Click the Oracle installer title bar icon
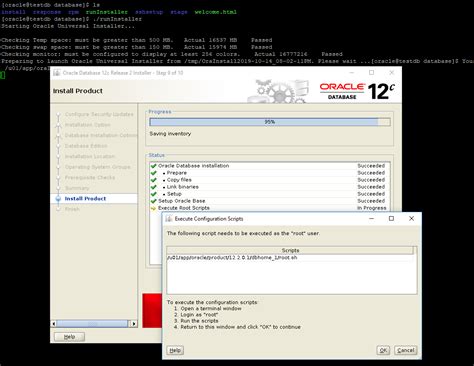 [57, 73]
